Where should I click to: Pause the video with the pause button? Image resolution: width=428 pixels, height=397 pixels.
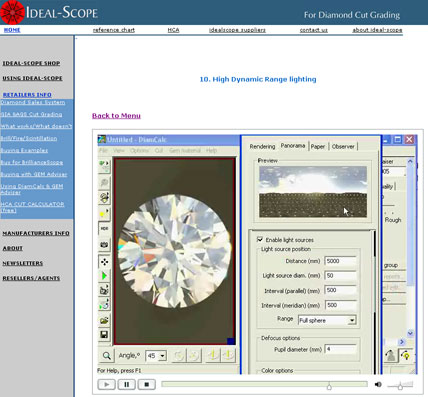pyautogui.click(x=127, y=384)
